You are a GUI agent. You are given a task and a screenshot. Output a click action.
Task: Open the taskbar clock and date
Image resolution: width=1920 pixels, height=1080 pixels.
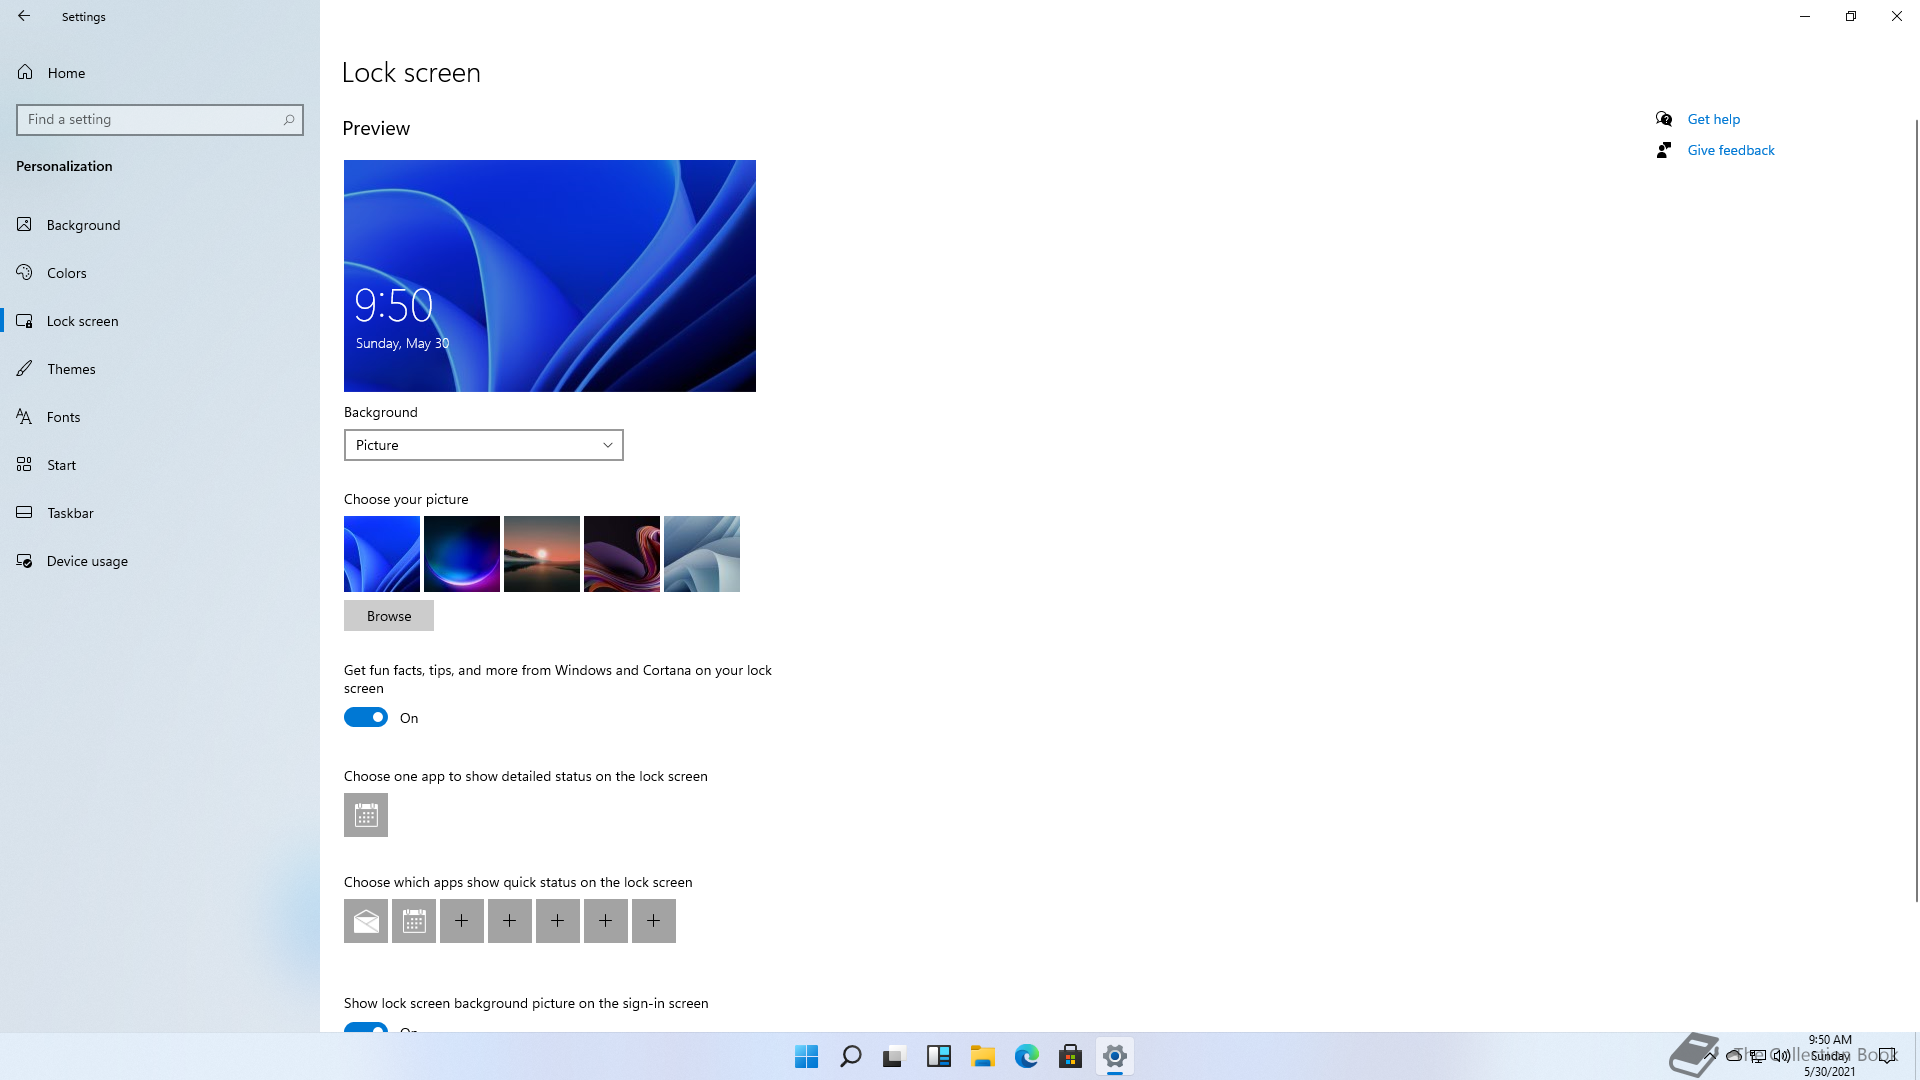[1830, 1056]
